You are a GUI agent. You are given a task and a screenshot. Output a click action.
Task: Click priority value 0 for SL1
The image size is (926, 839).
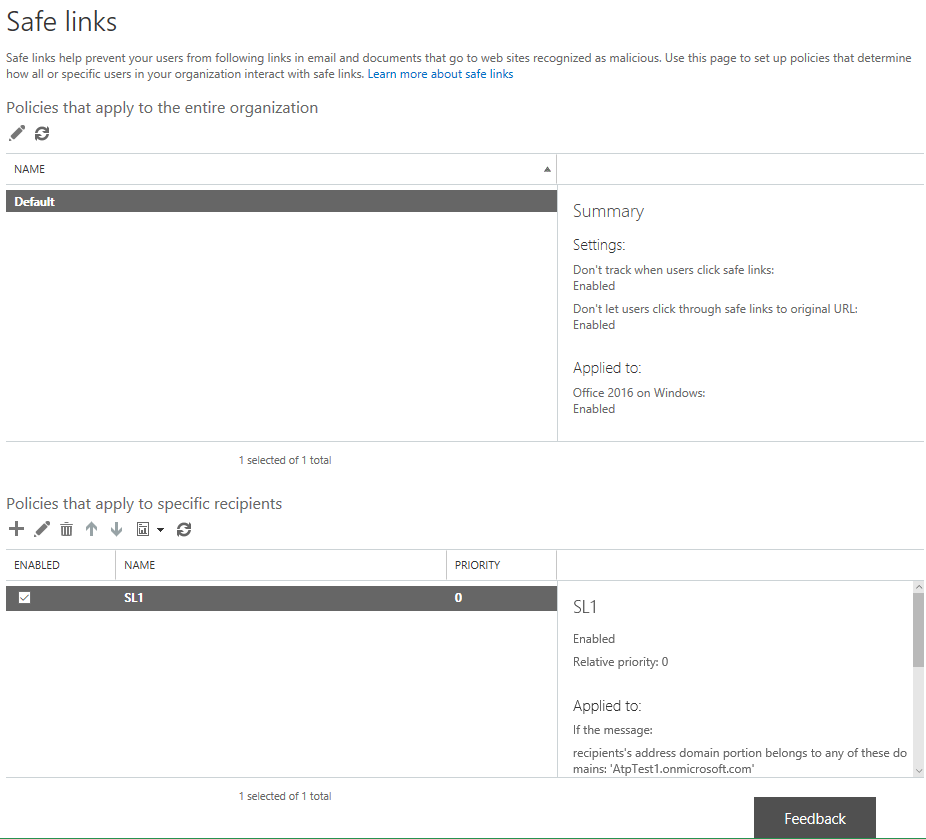point(458,598)
